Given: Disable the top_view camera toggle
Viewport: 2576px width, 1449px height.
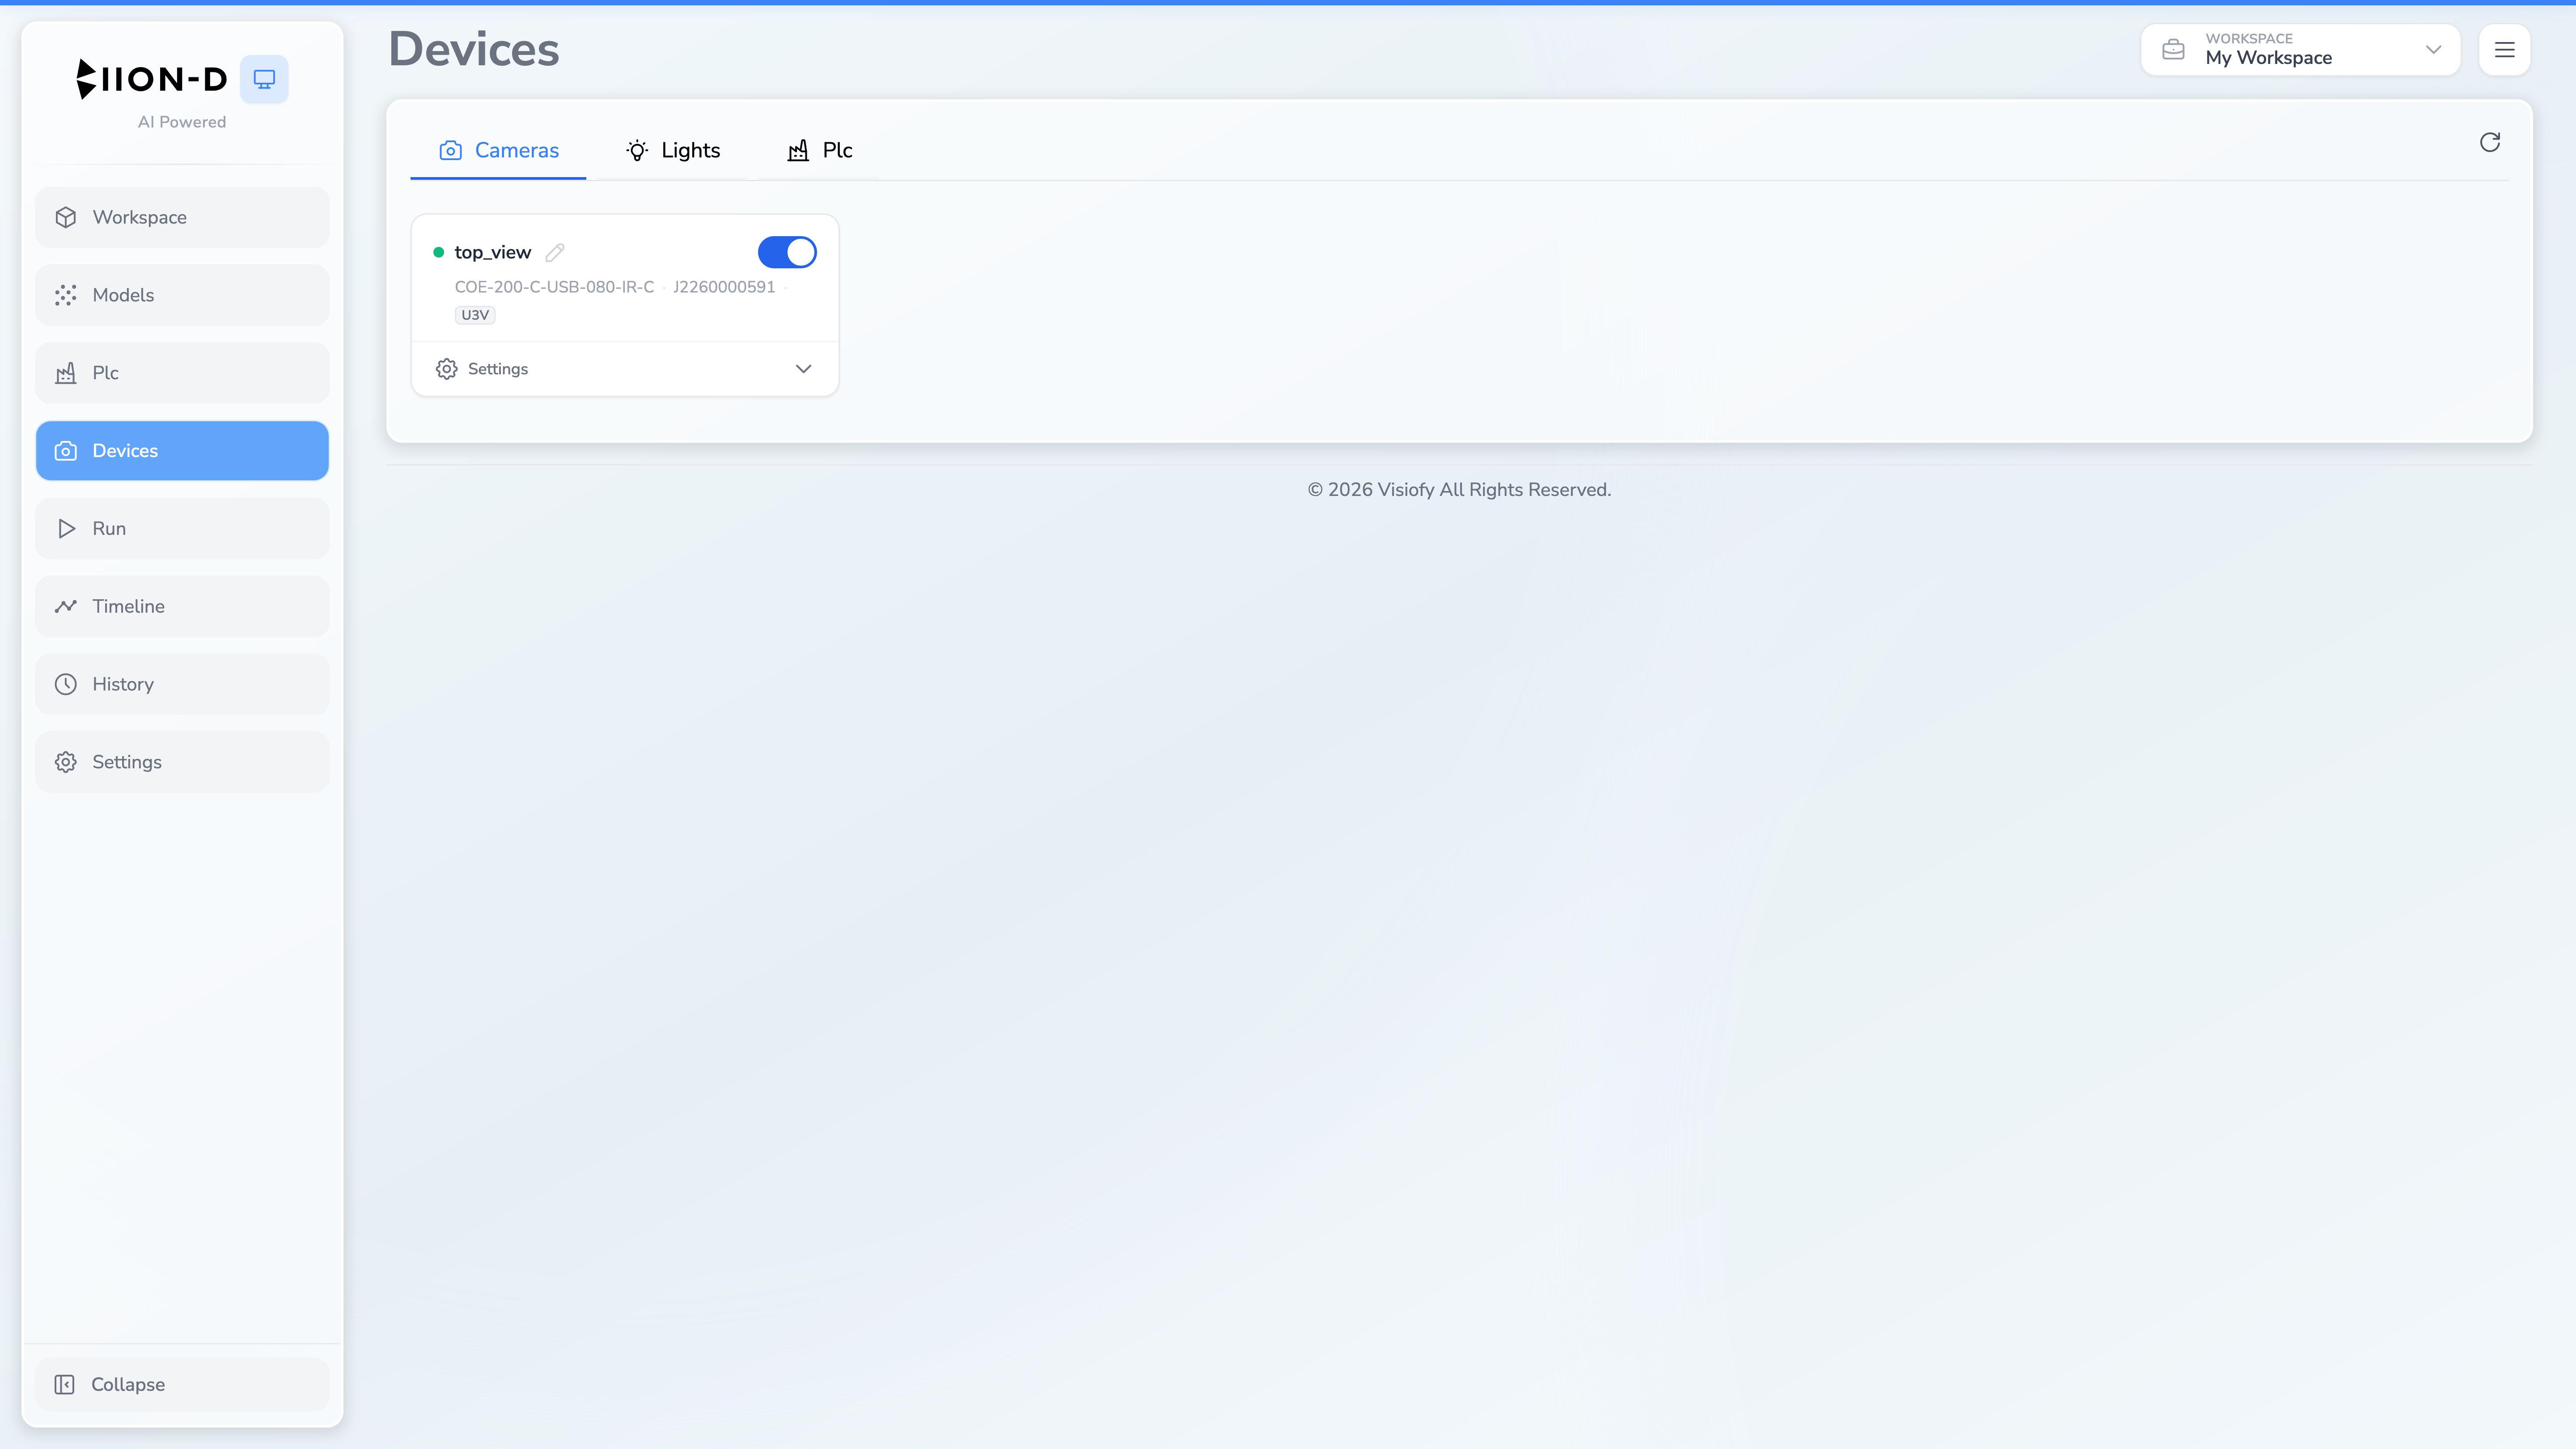Looking at the screenshot, I should pos(787,252).
